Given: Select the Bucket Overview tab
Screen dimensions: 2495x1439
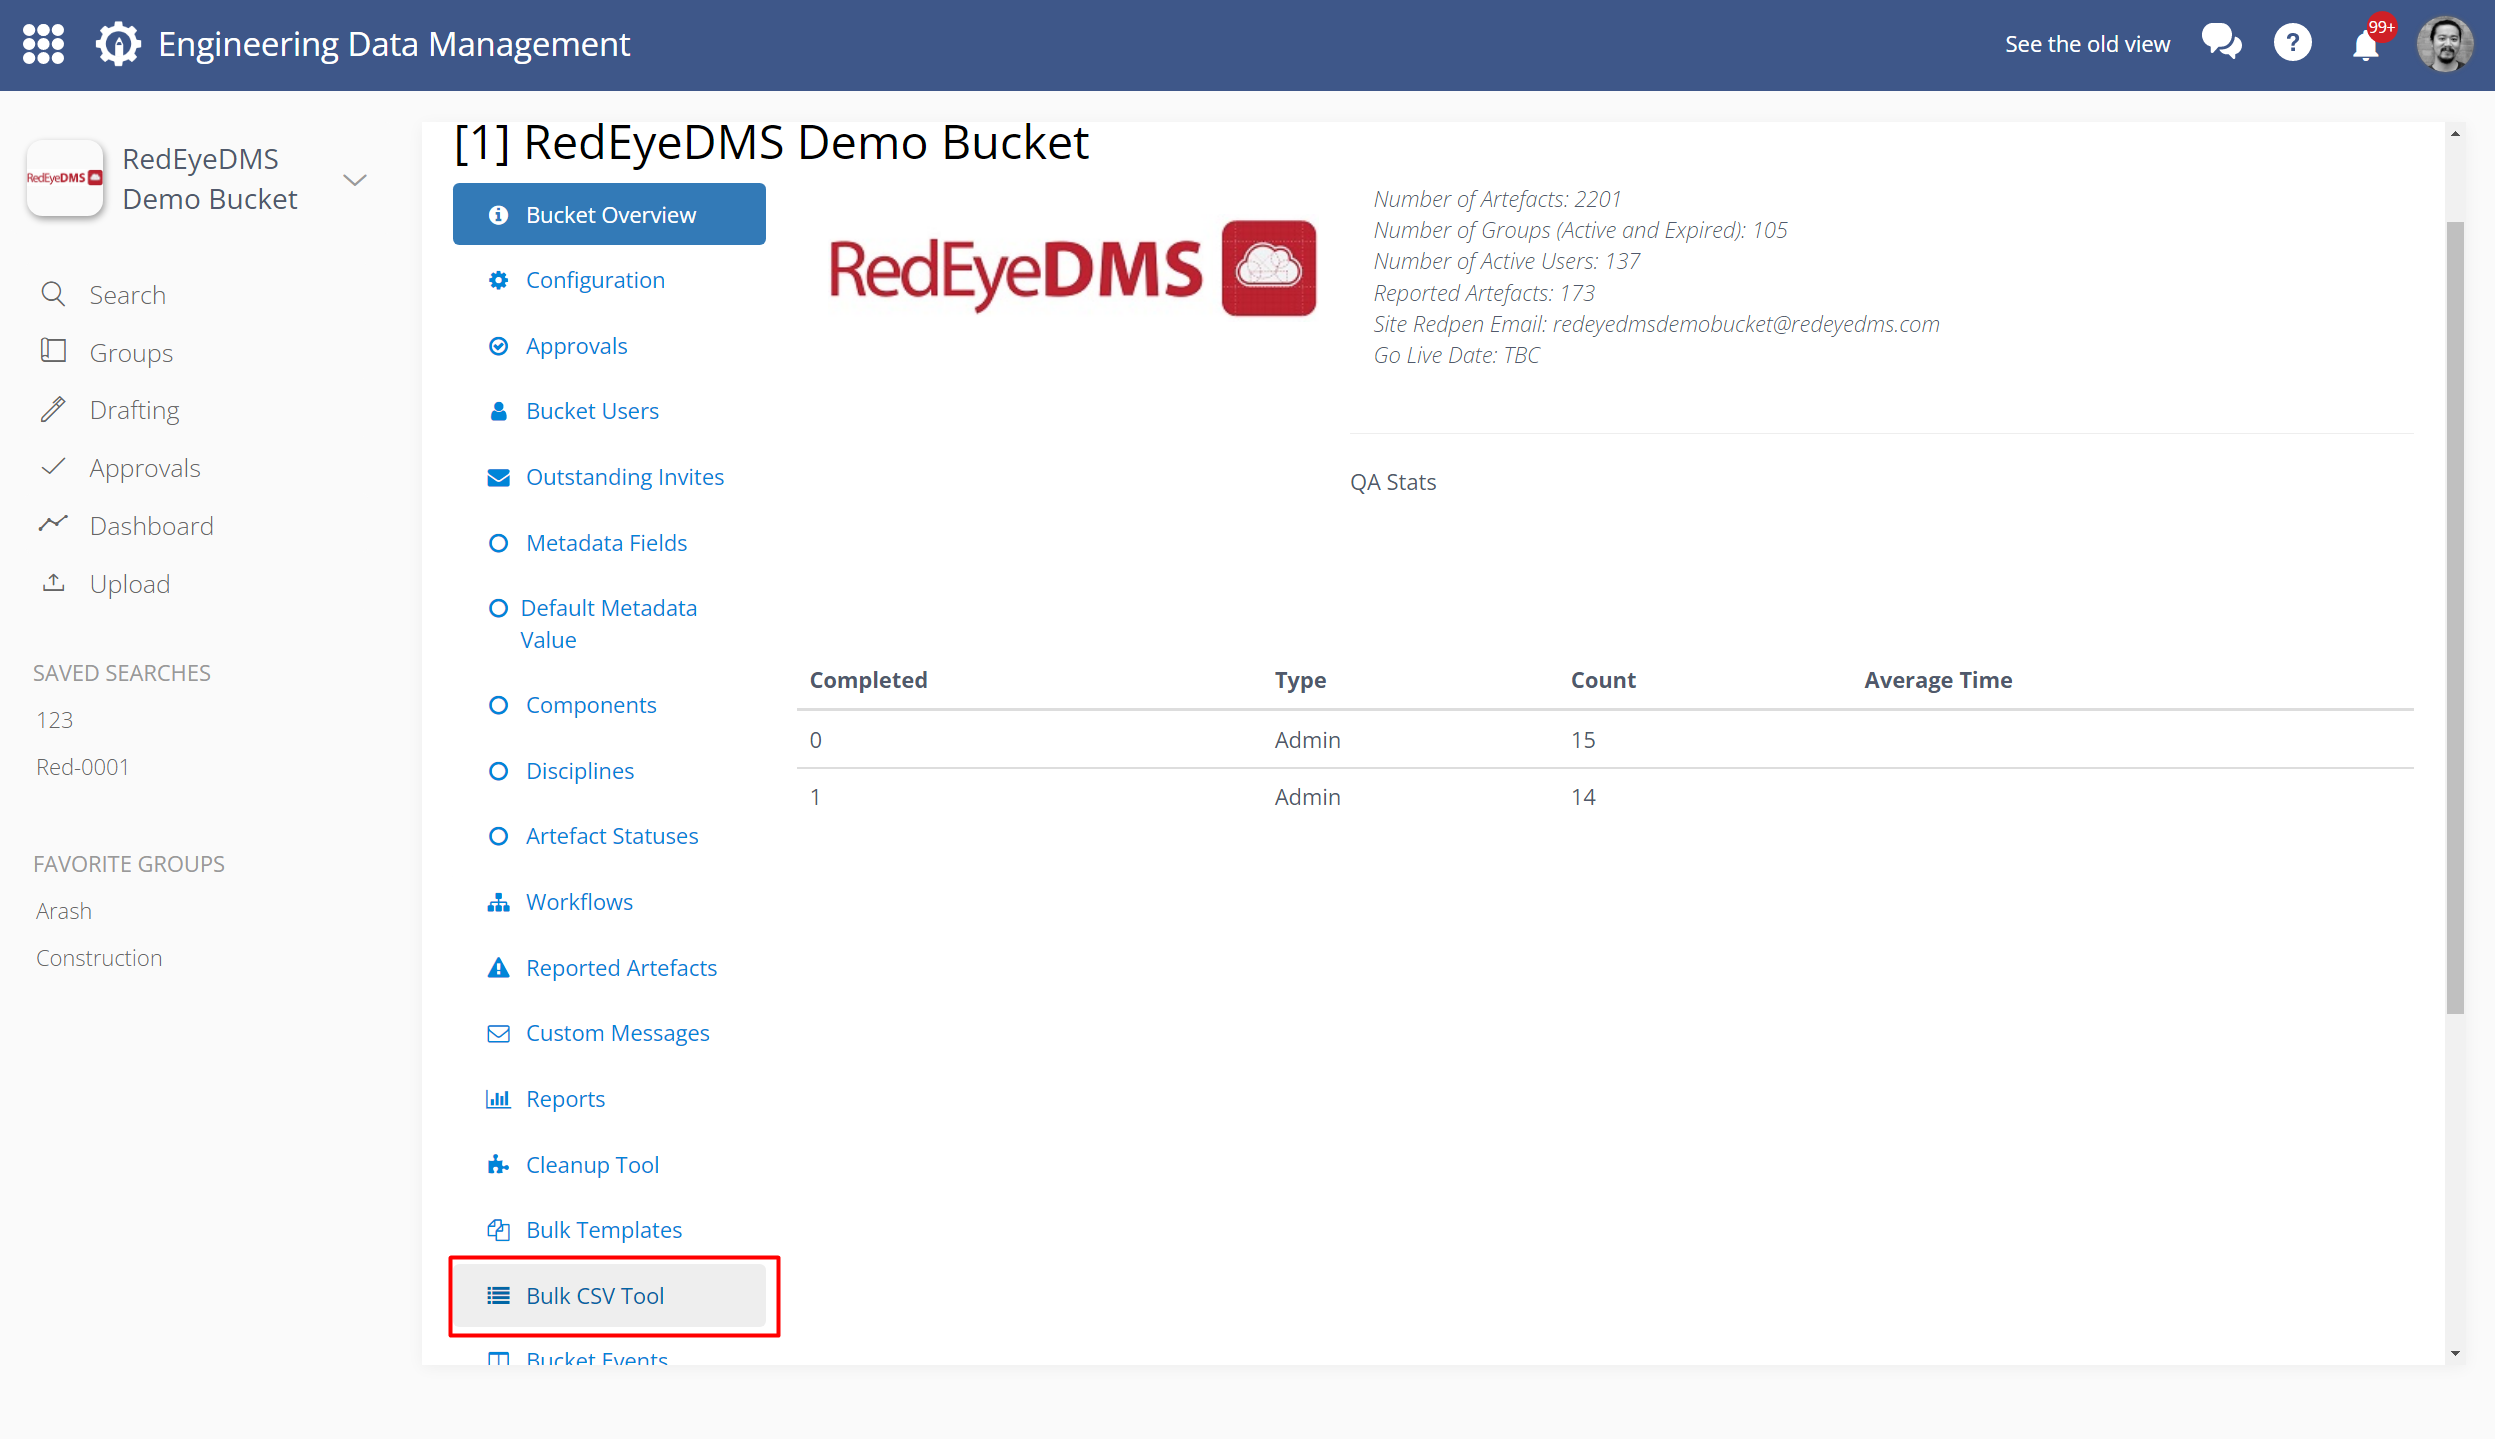Looking at the screenshot, I should click(609, 214).
